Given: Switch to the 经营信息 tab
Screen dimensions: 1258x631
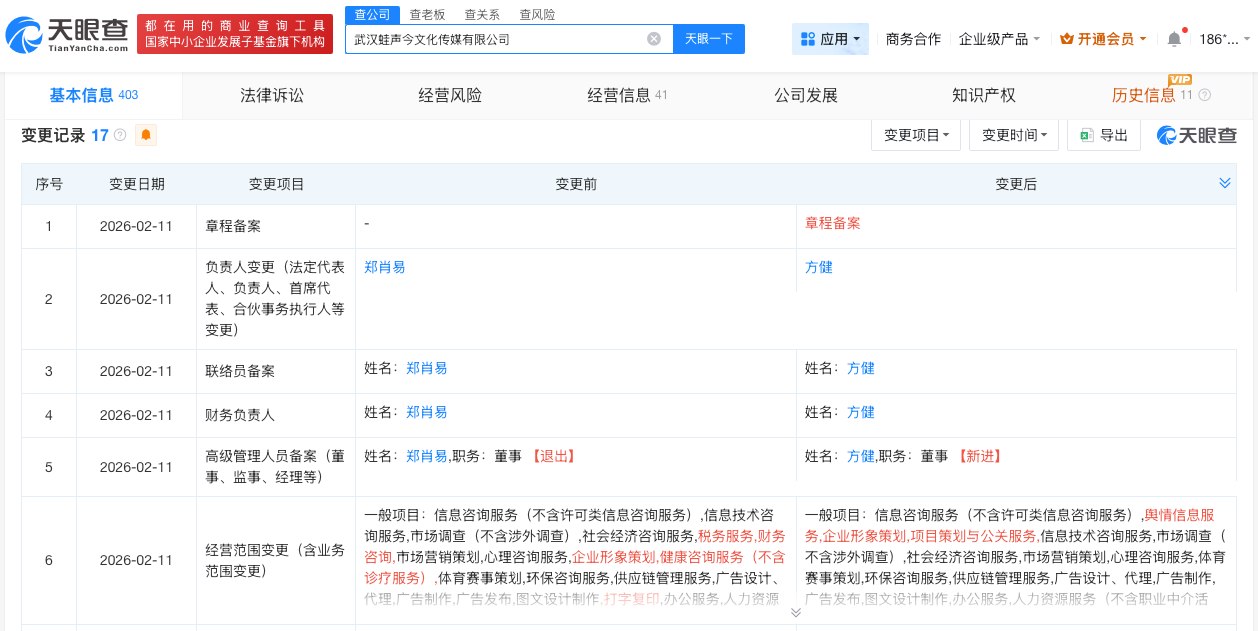Looking at the screenshot, I should (620, 95).
